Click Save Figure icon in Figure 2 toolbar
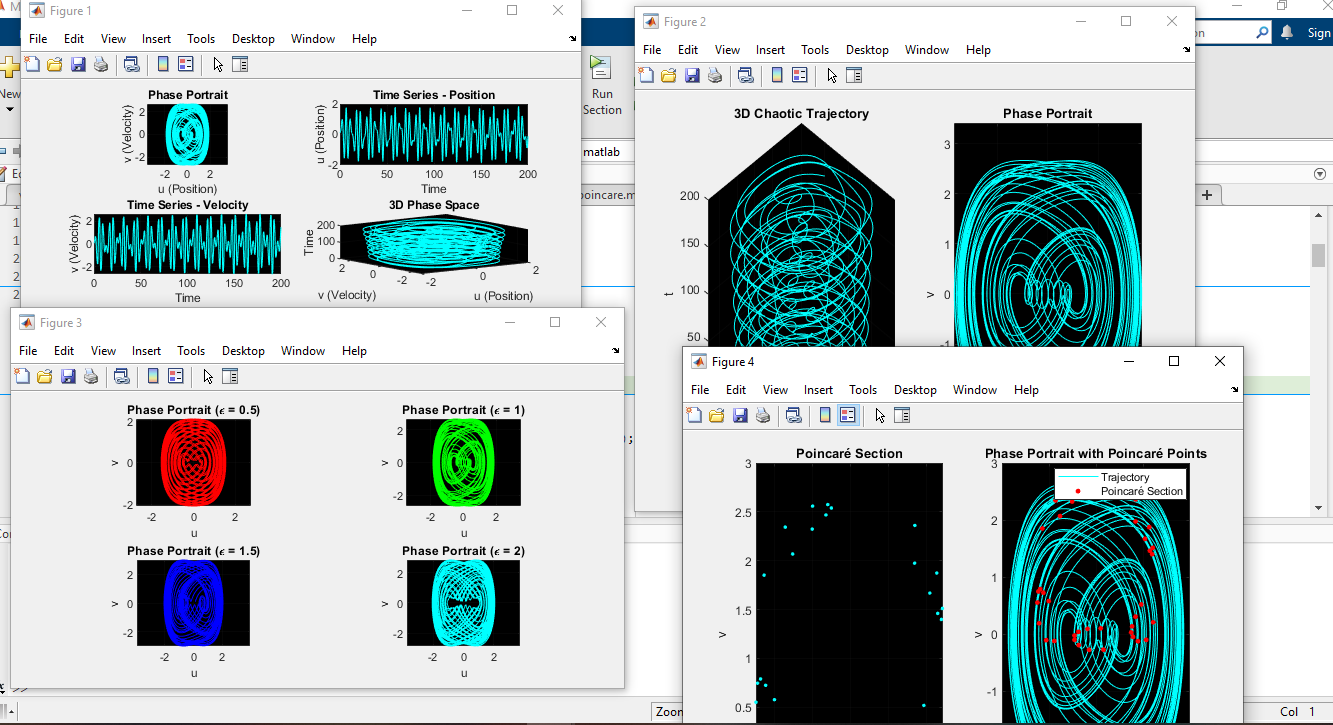Viewport: 1333px width, 725px height. [x=692, y=75]
